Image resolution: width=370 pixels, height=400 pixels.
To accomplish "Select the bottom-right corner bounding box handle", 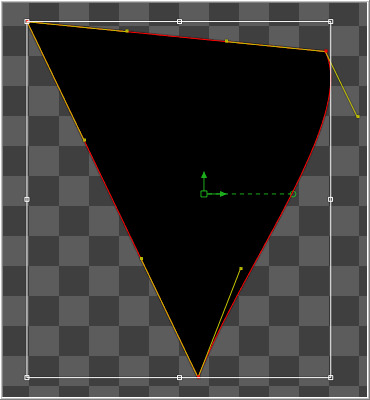I will coord(330,377).
